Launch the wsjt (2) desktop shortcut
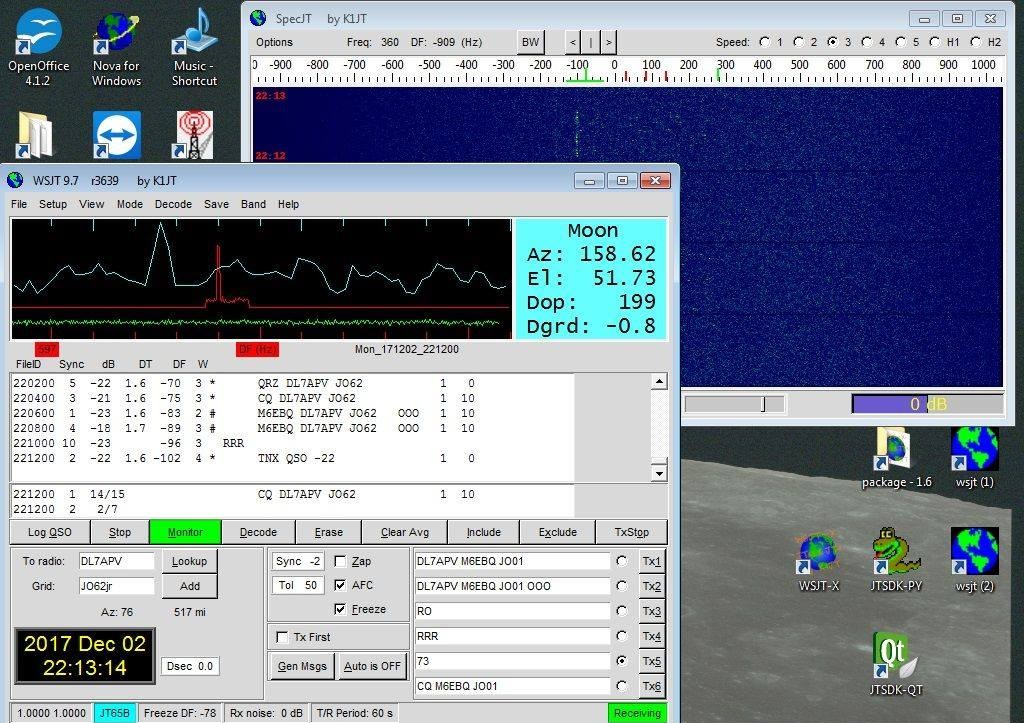The height and width of the screenshot is (723, 1024). point(974,560)
